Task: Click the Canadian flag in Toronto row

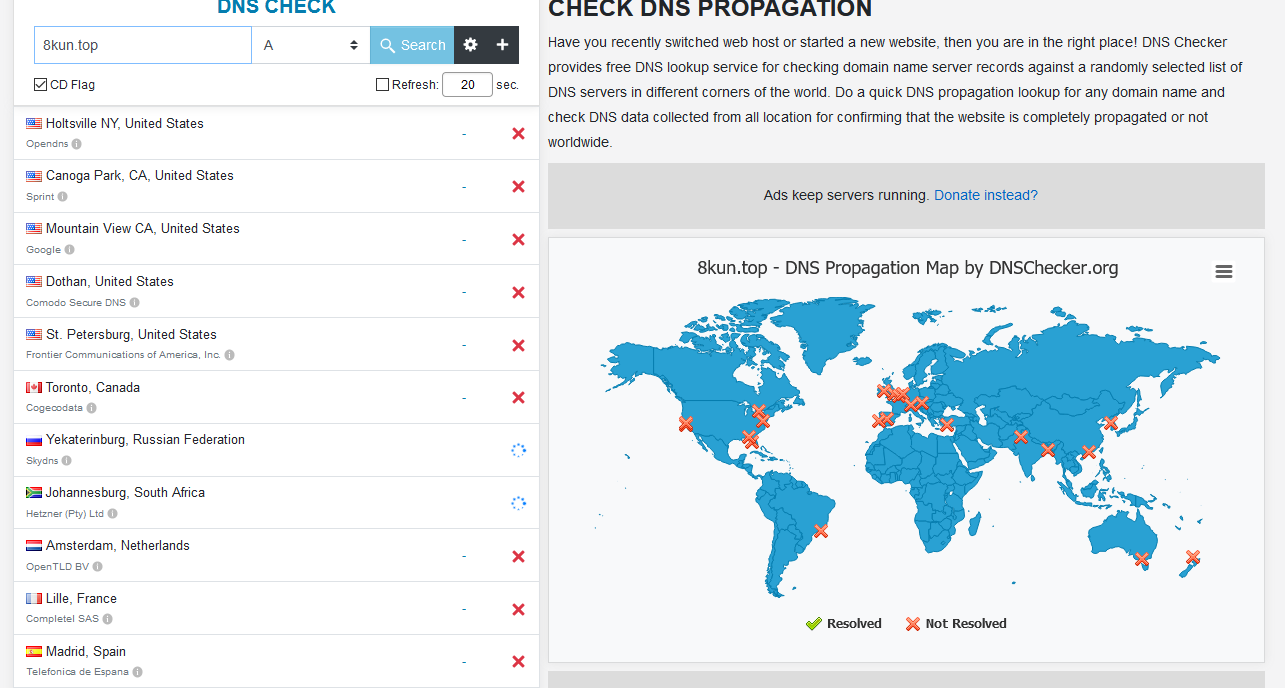Action: (34, 387)
